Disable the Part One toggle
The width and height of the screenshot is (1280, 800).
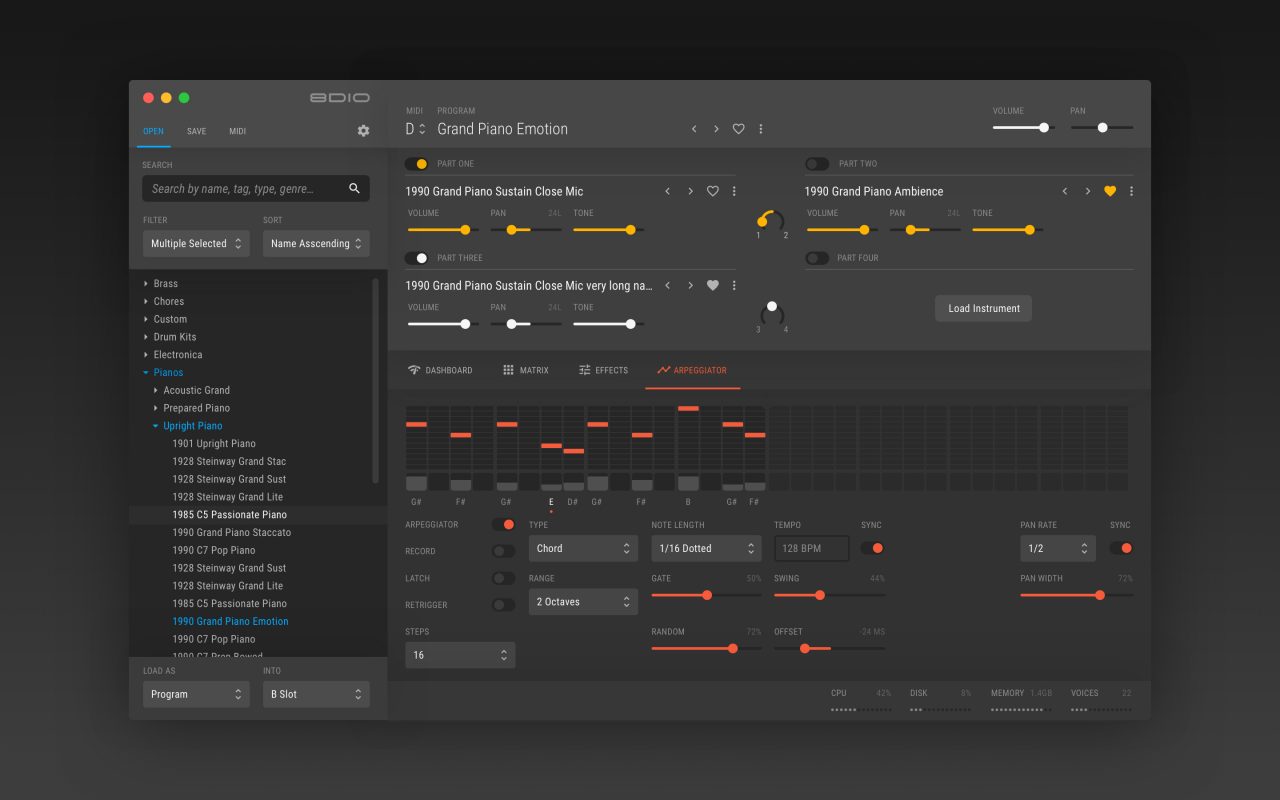[416, 164]
